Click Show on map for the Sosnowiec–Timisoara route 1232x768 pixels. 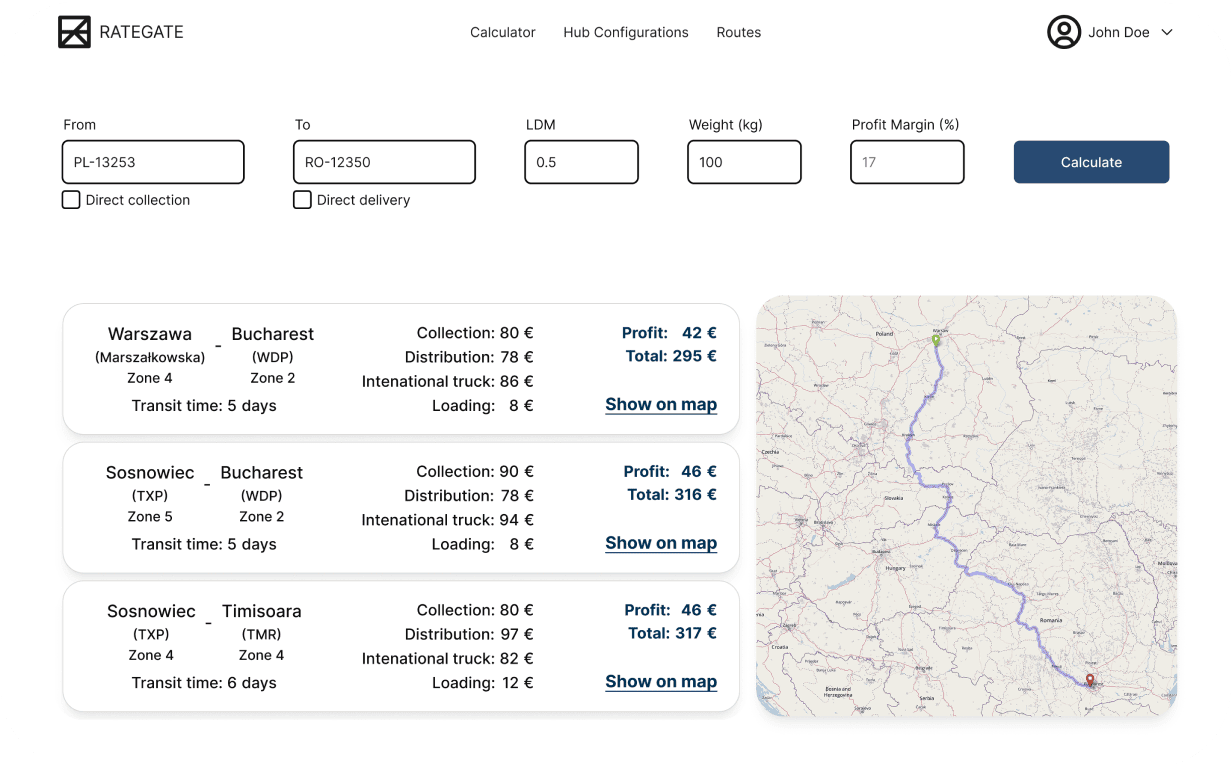pyautogui.click(x=661, y=681)
